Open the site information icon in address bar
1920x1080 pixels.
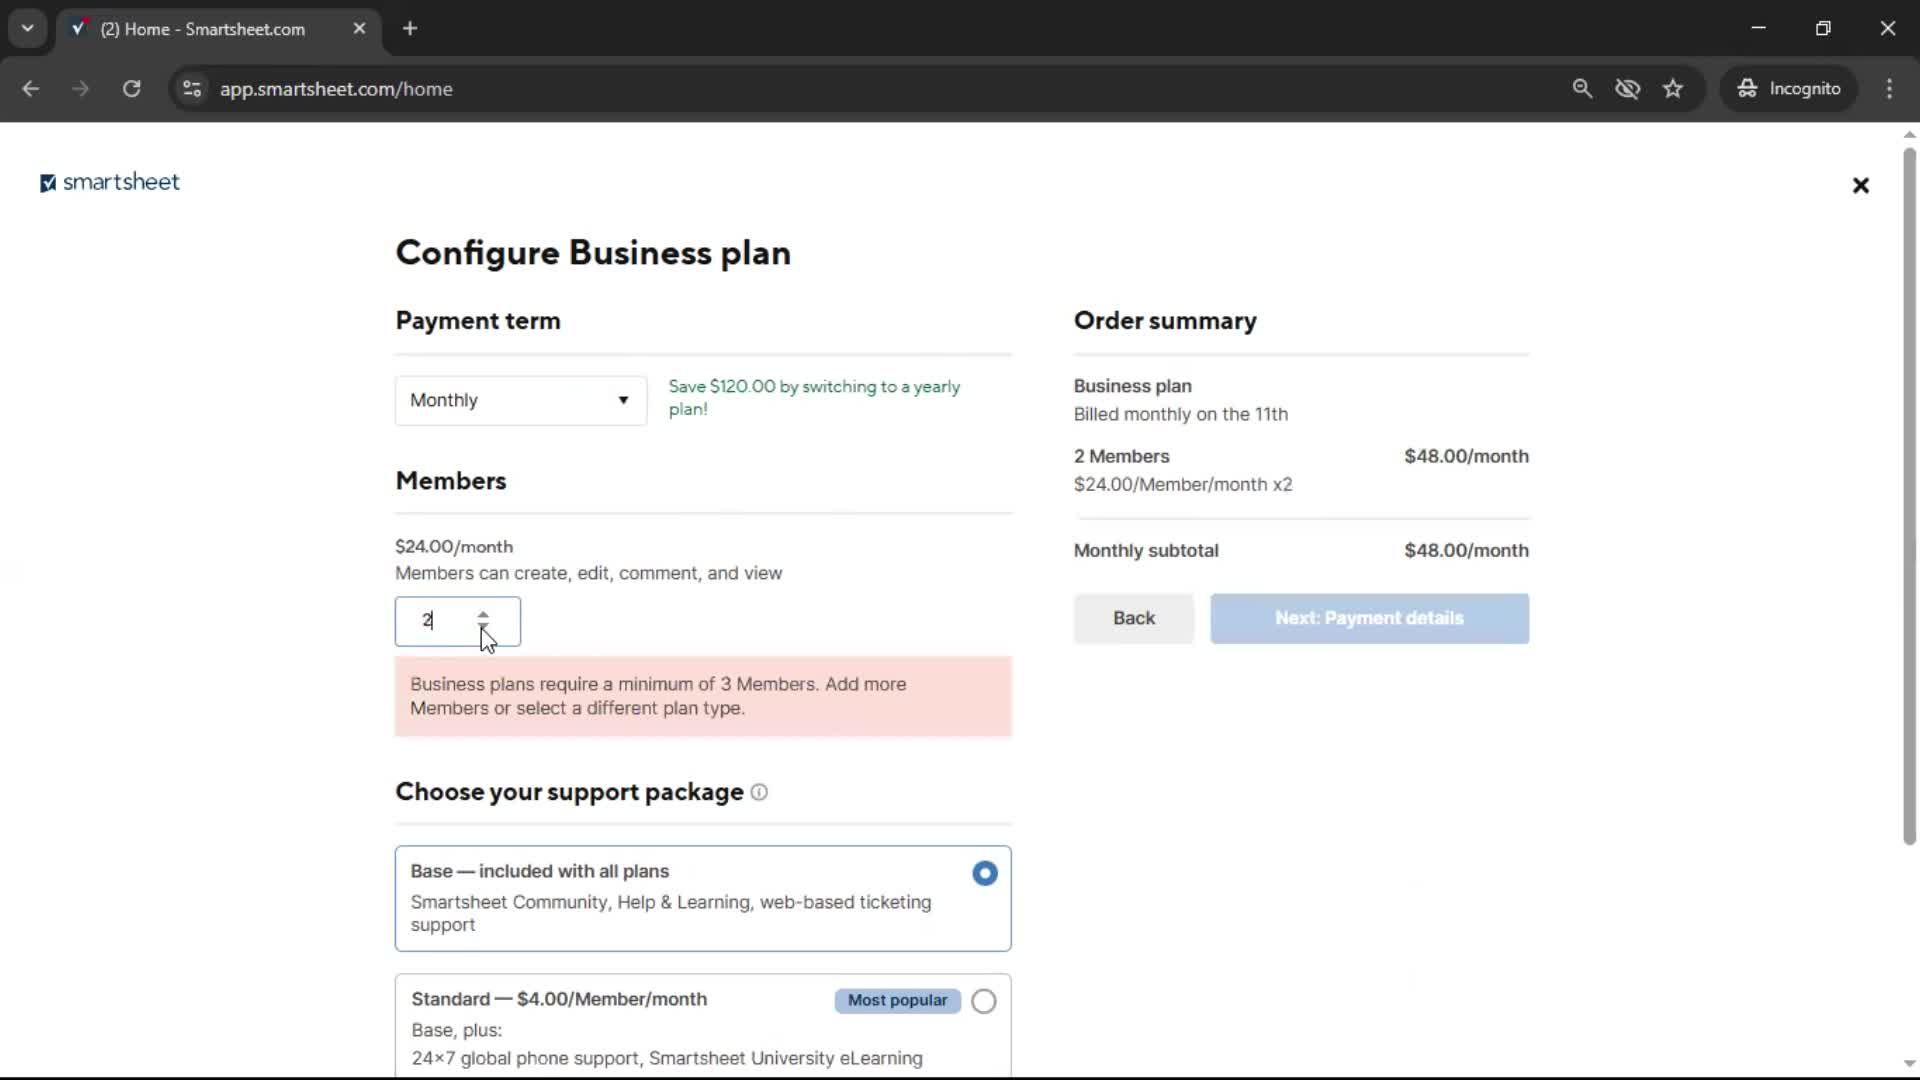pyautogui.click(x=192, y=88)
